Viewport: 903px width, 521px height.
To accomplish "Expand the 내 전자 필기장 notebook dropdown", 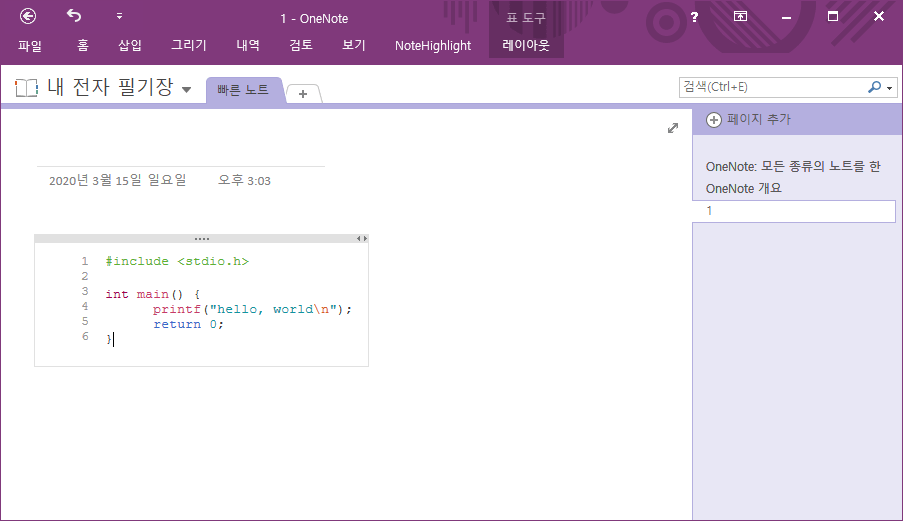I will coord(186,90).
